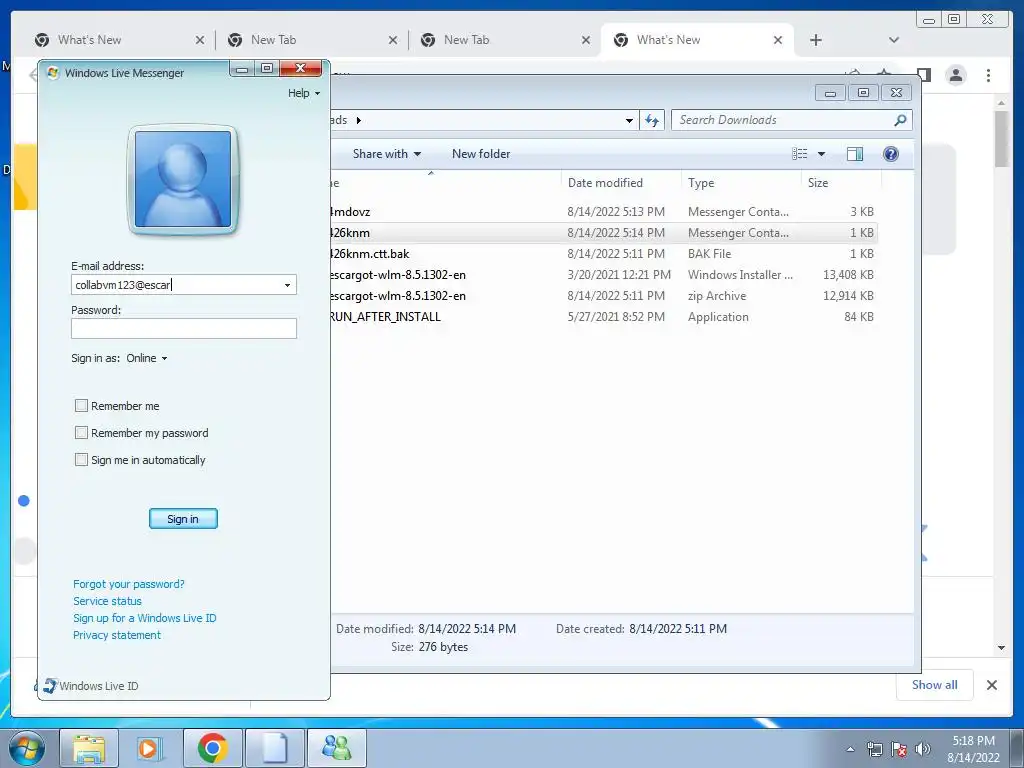The width and height of the screenshot is (1024, 768).
Task: Open Google Chrome from the taskbar
Action: click(x=213, y=748)
